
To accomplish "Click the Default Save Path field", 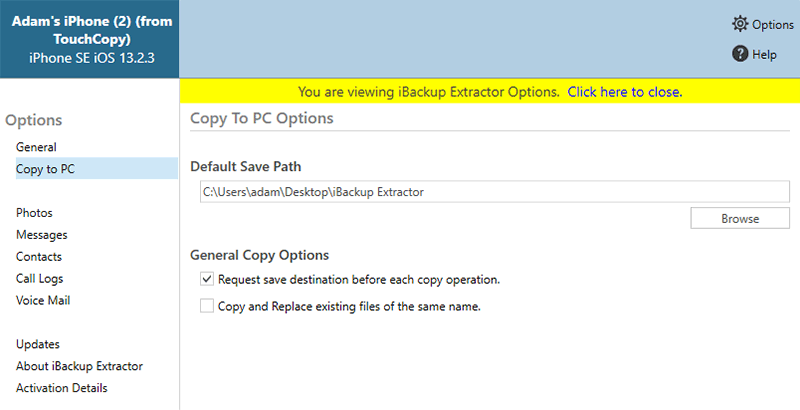I will (x=494, y=192).
